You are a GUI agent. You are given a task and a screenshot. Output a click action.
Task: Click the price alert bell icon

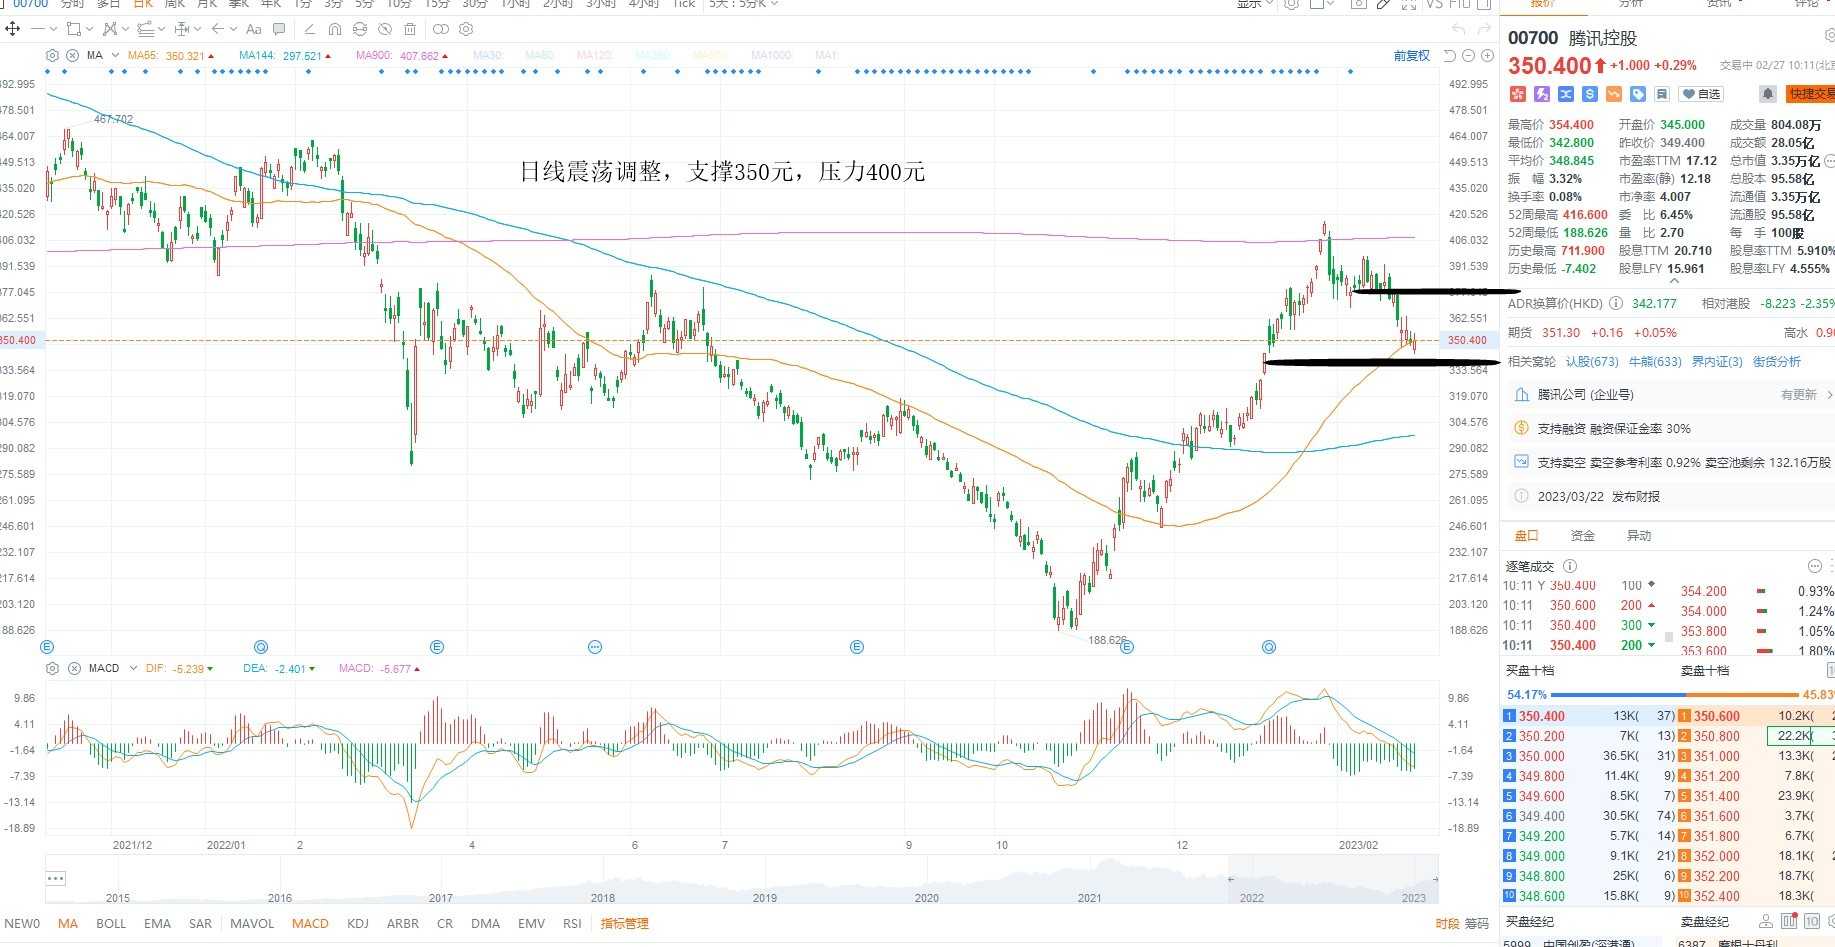1767,94
